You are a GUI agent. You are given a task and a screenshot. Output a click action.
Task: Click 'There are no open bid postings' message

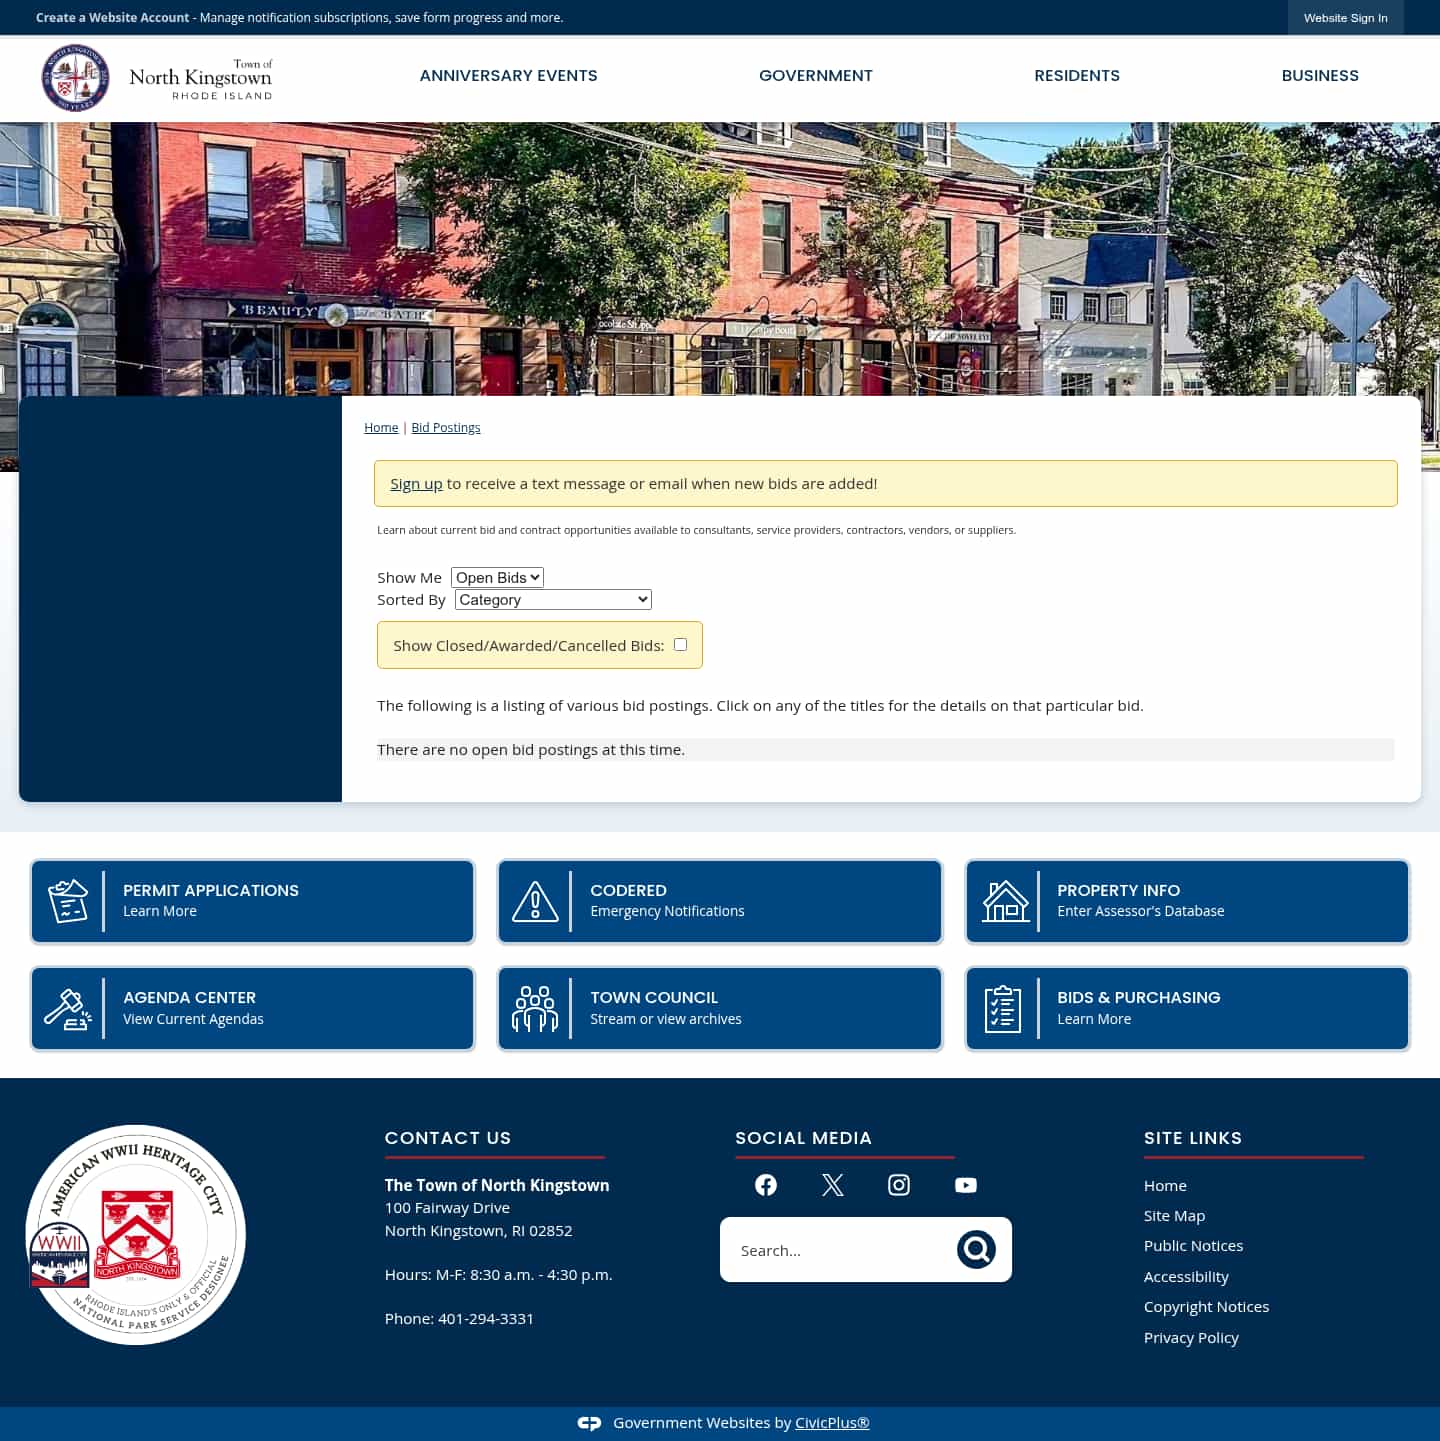coord(531,750)
